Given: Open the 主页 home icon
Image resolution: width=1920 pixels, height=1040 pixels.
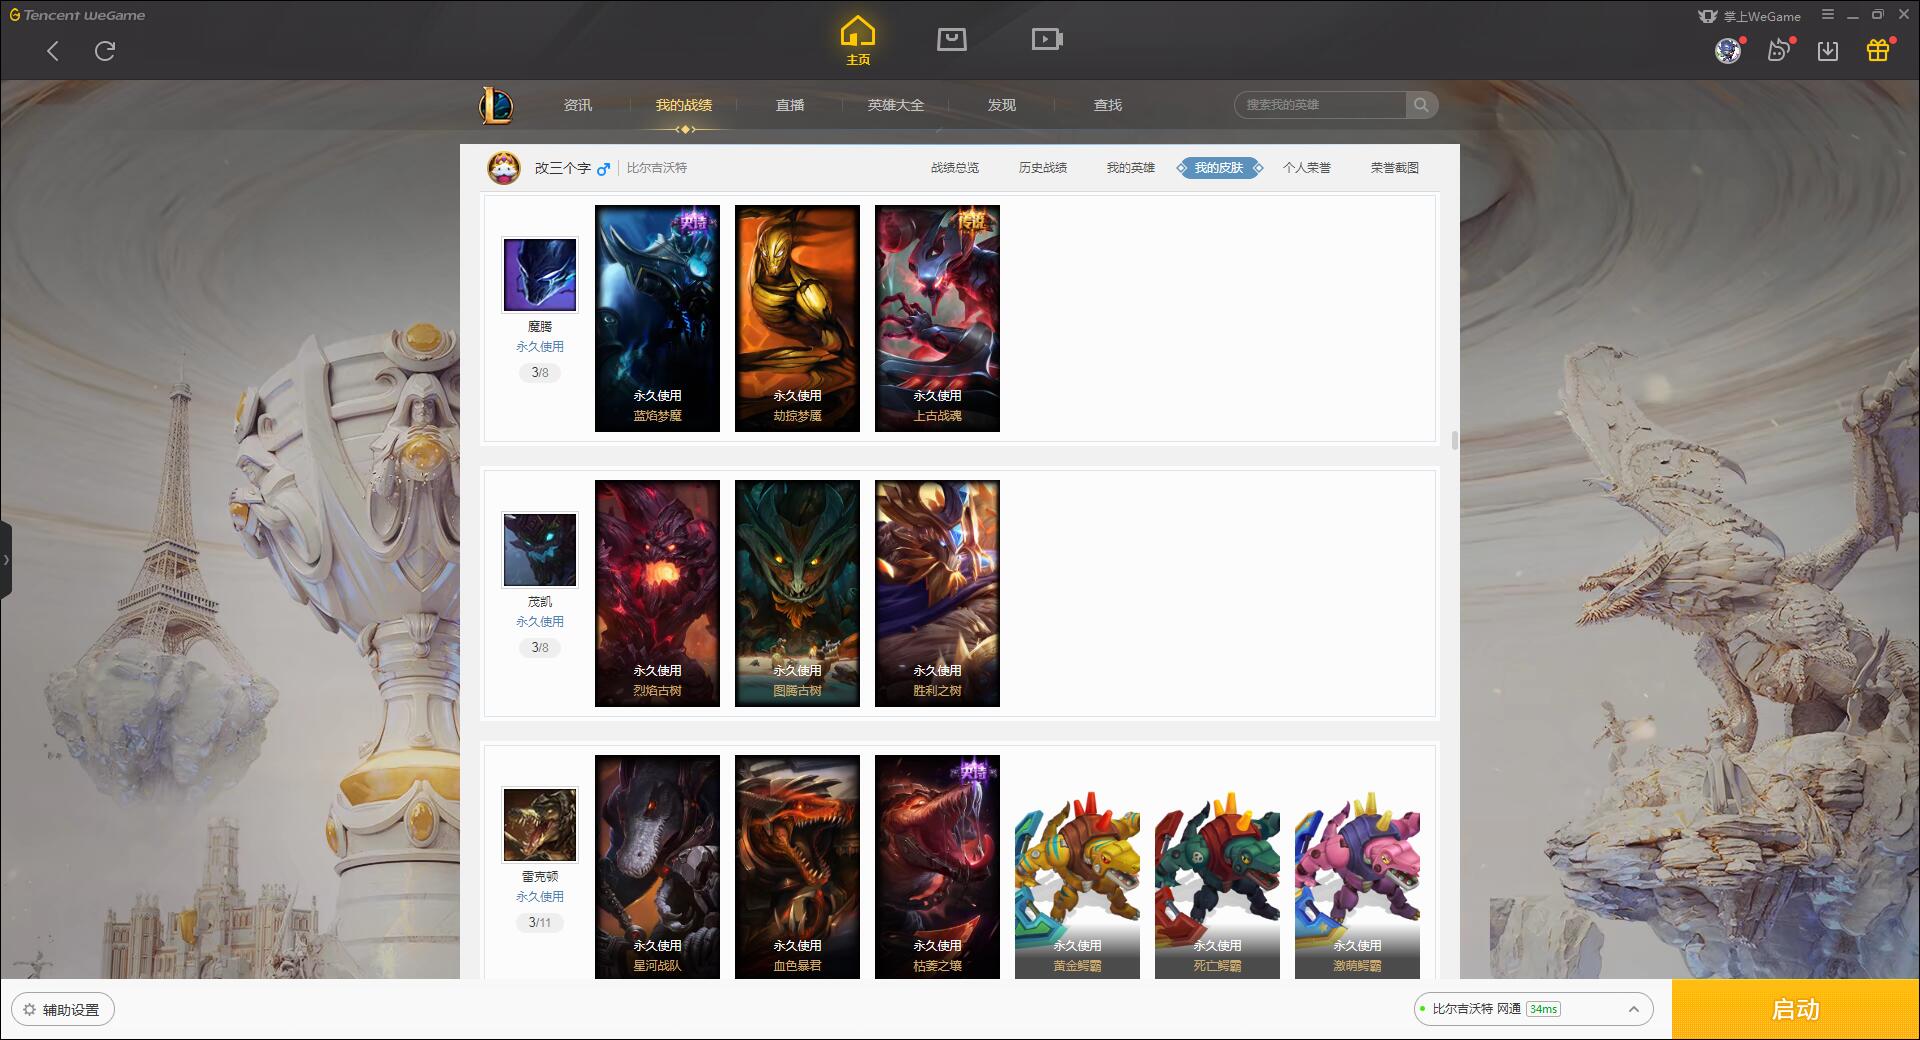Looking at the screenshot, I should (858, 40).
